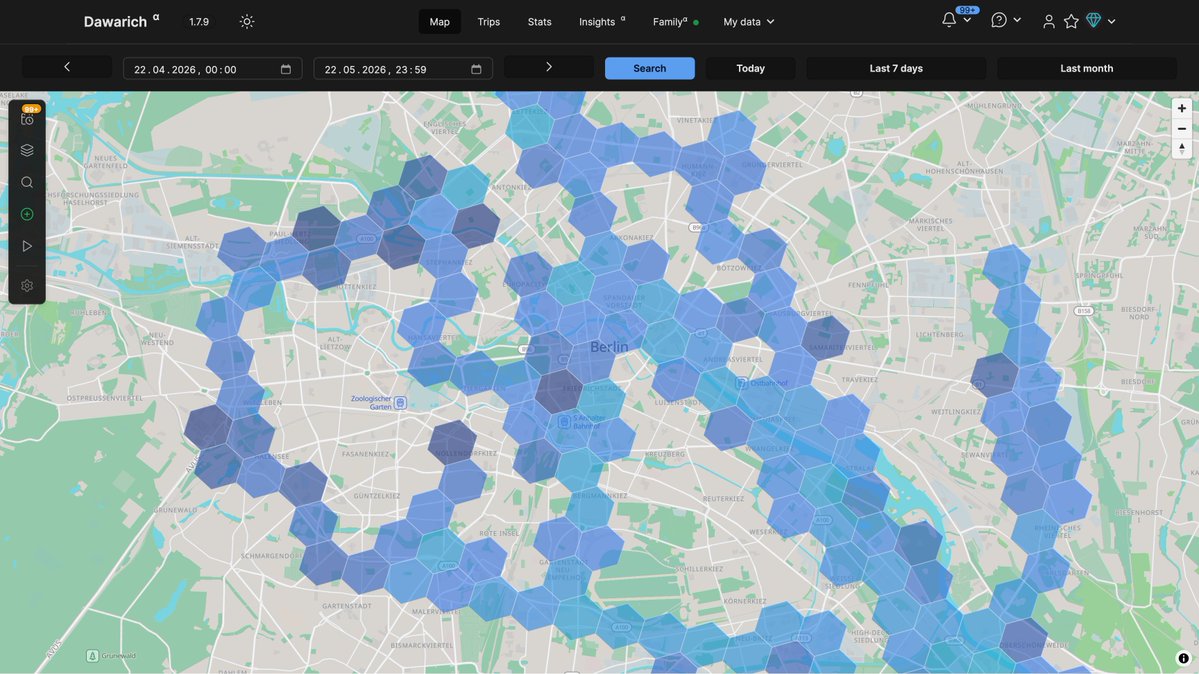The height and width of the screenshot is (674, 1199).
Task: Click version number 1.7.9
Action: pos(199,21)
